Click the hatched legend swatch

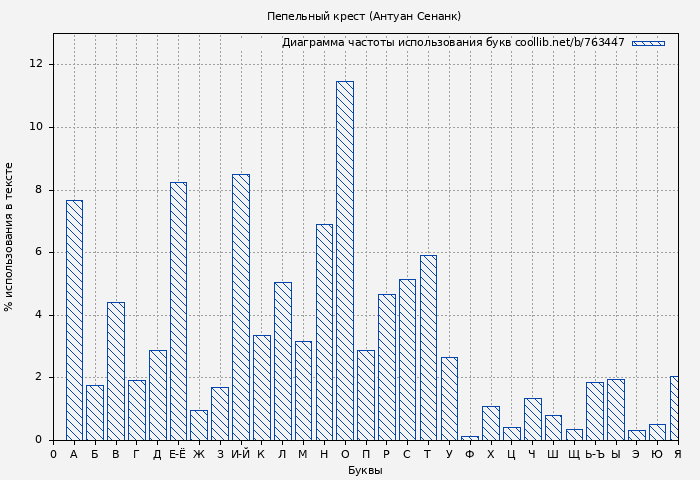[x=648, y=43]
